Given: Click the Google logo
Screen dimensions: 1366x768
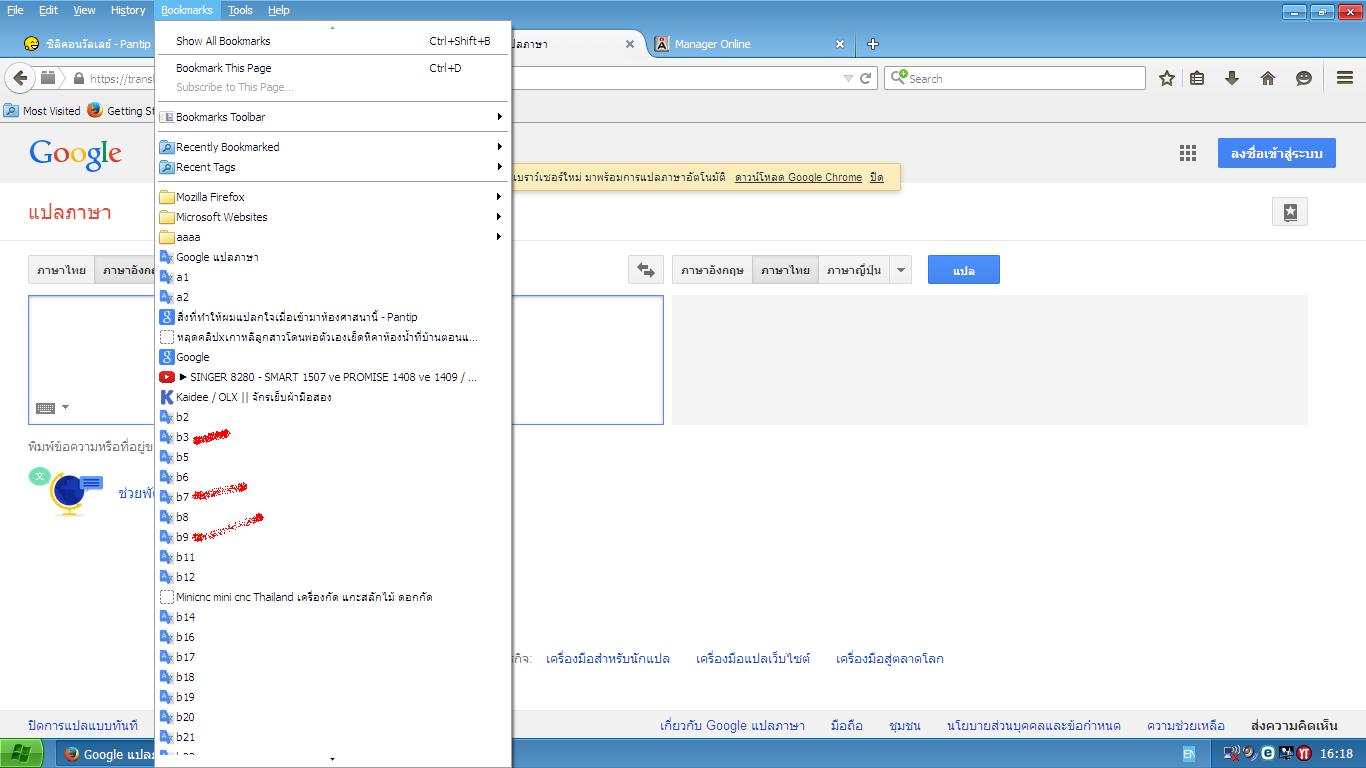Looking at the screenshot, I should point(76,154).
